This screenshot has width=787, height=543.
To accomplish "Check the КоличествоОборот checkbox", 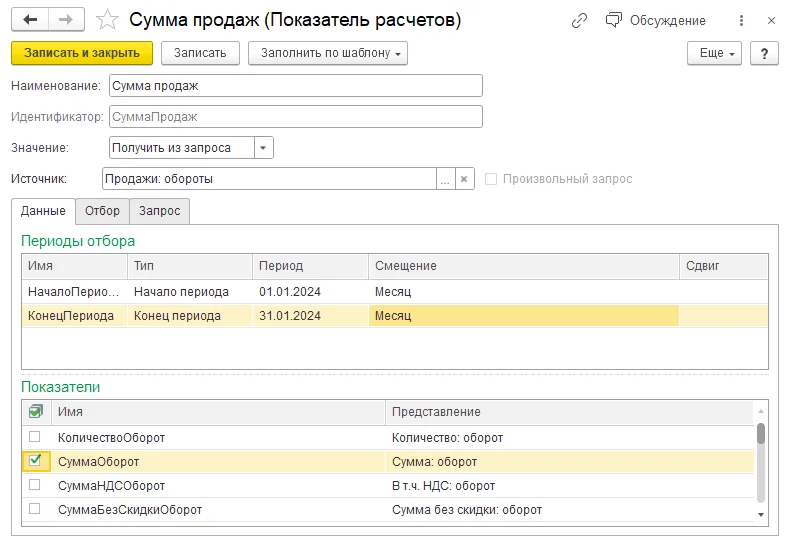I will click(x=35, y=437).
